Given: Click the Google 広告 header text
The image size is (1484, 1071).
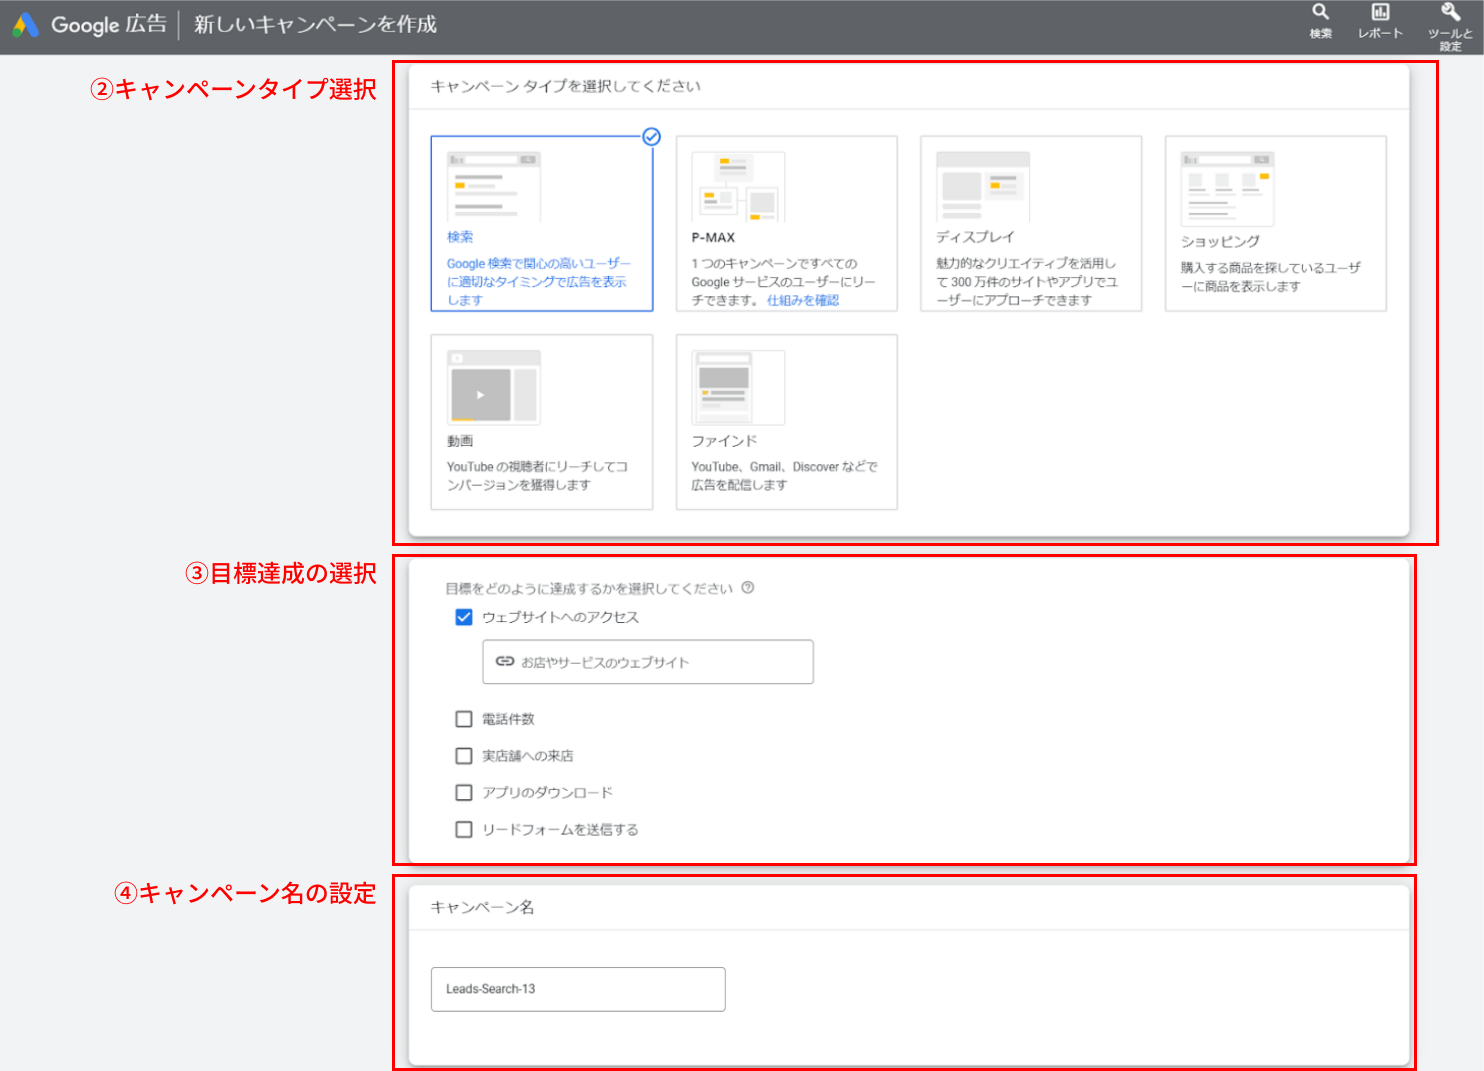Looking at the screenshot, I should [109, 25].
